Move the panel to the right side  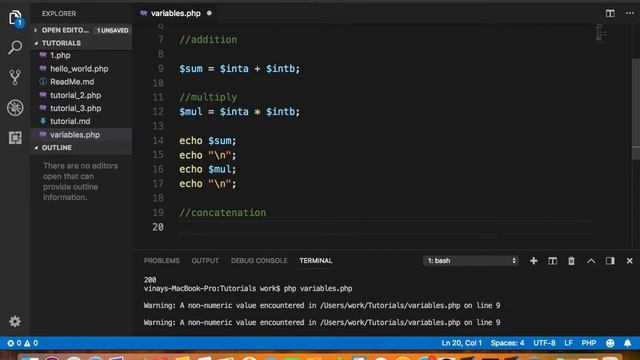click(610, 261)
